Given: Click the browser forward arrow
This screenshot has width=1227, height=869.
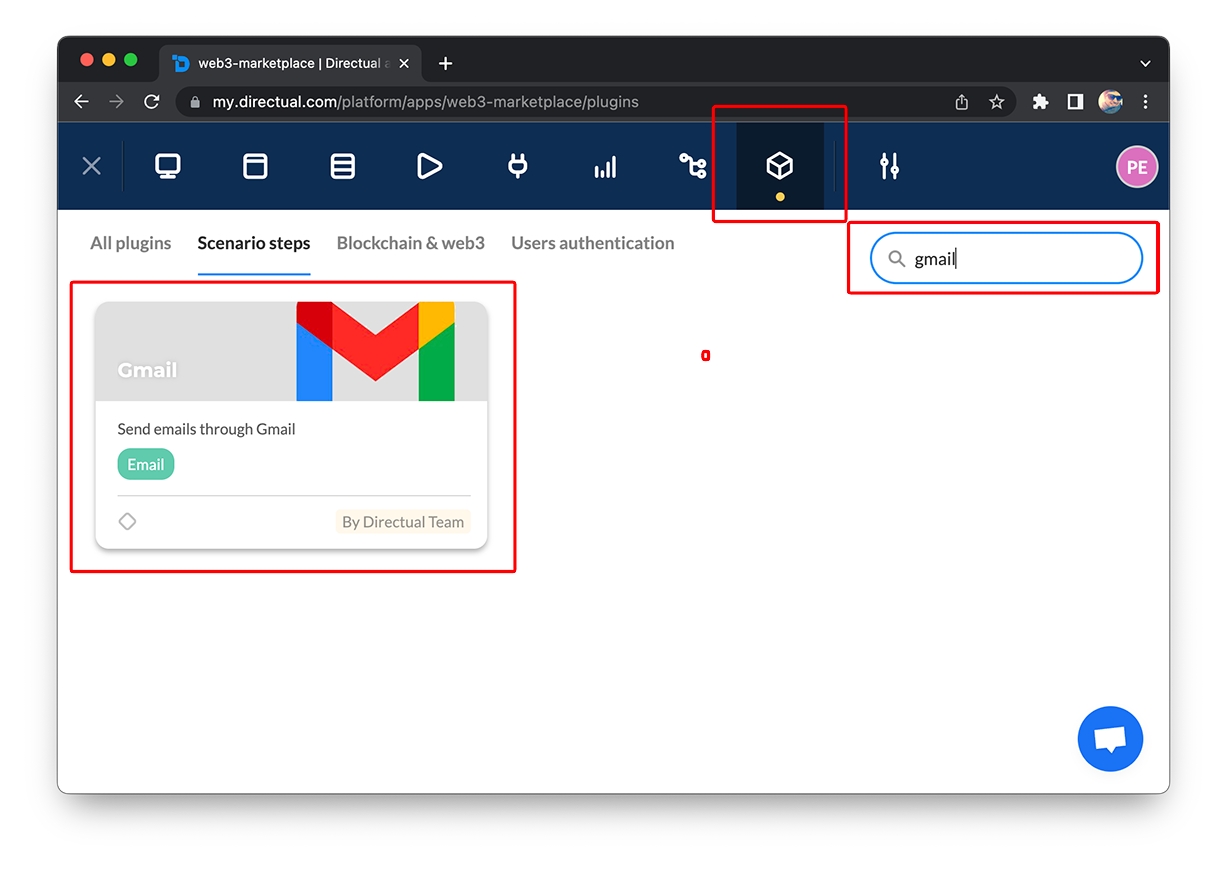Looking at the screenshot, I should [117, 102].
